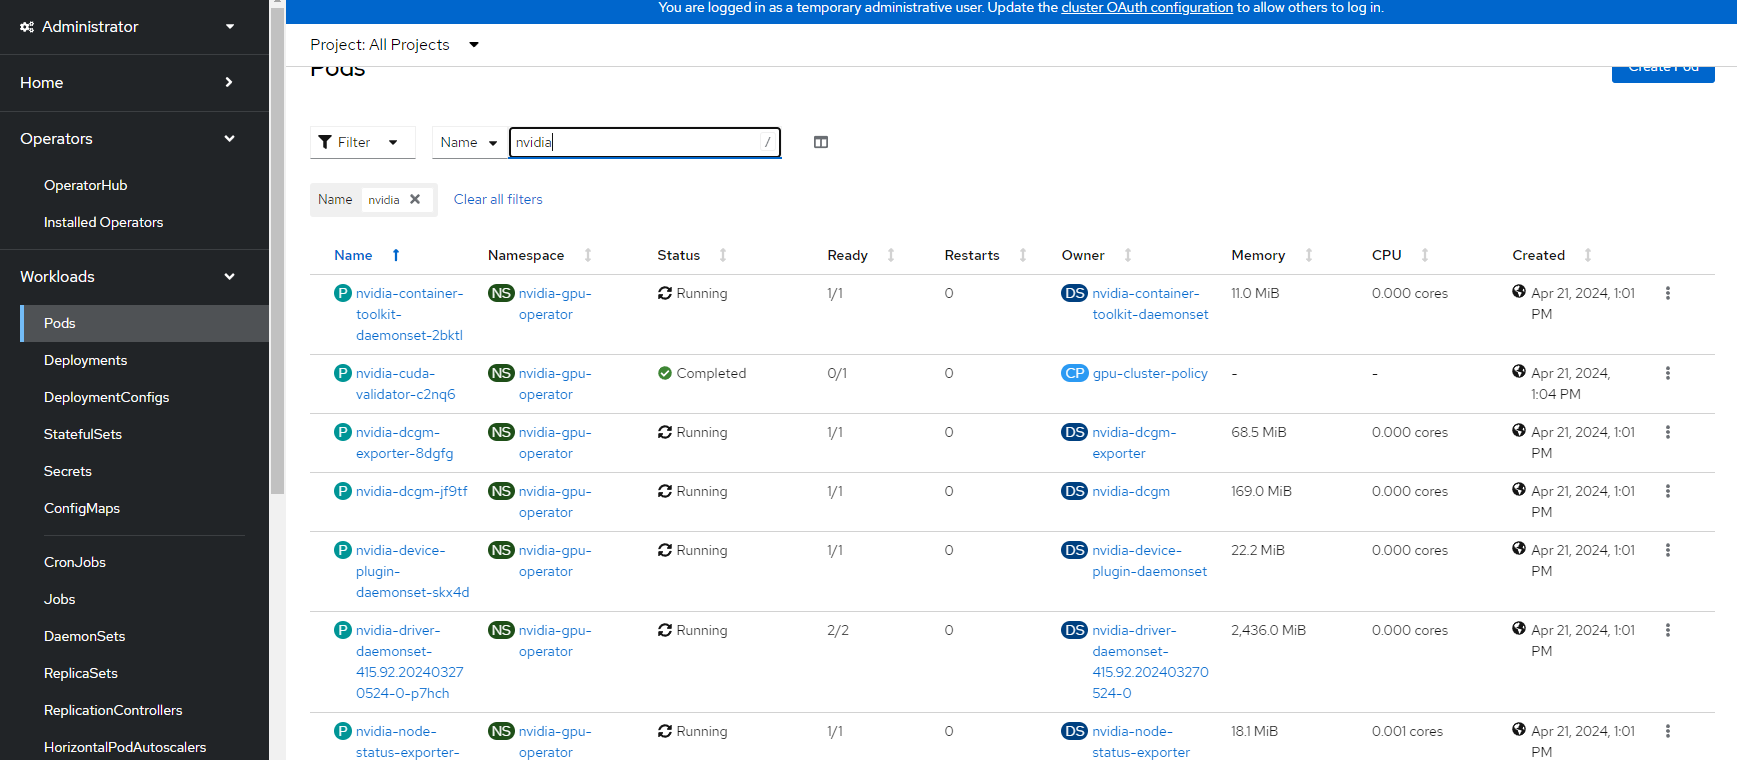1737x760 pixels.
Task: Click Clear all filters
Action: [498, 199]
